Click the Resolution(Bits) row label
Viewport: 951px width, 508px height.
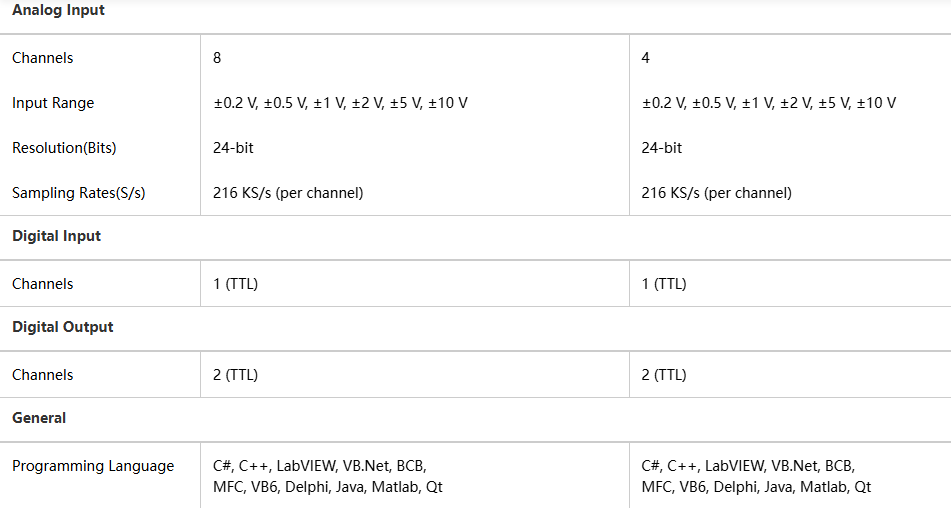coord(64,148)
